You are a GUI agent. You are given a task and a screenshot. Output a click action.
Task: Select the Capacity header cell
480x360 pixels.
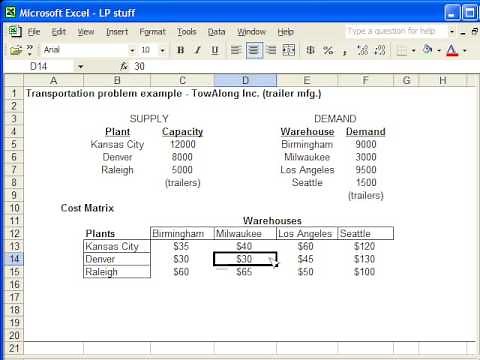pos(182,132)
